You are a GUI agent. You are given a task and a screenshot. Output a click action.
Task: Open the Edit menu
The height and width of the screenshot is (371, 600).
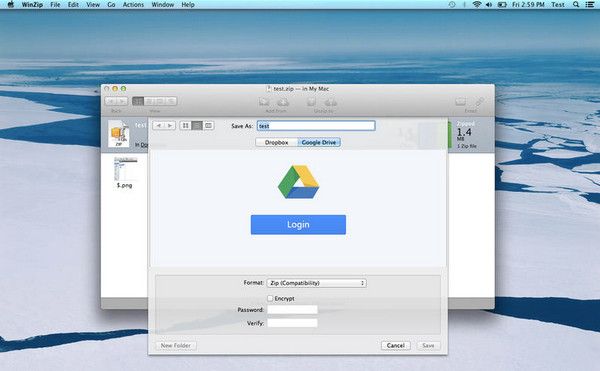tap(73, 5)
